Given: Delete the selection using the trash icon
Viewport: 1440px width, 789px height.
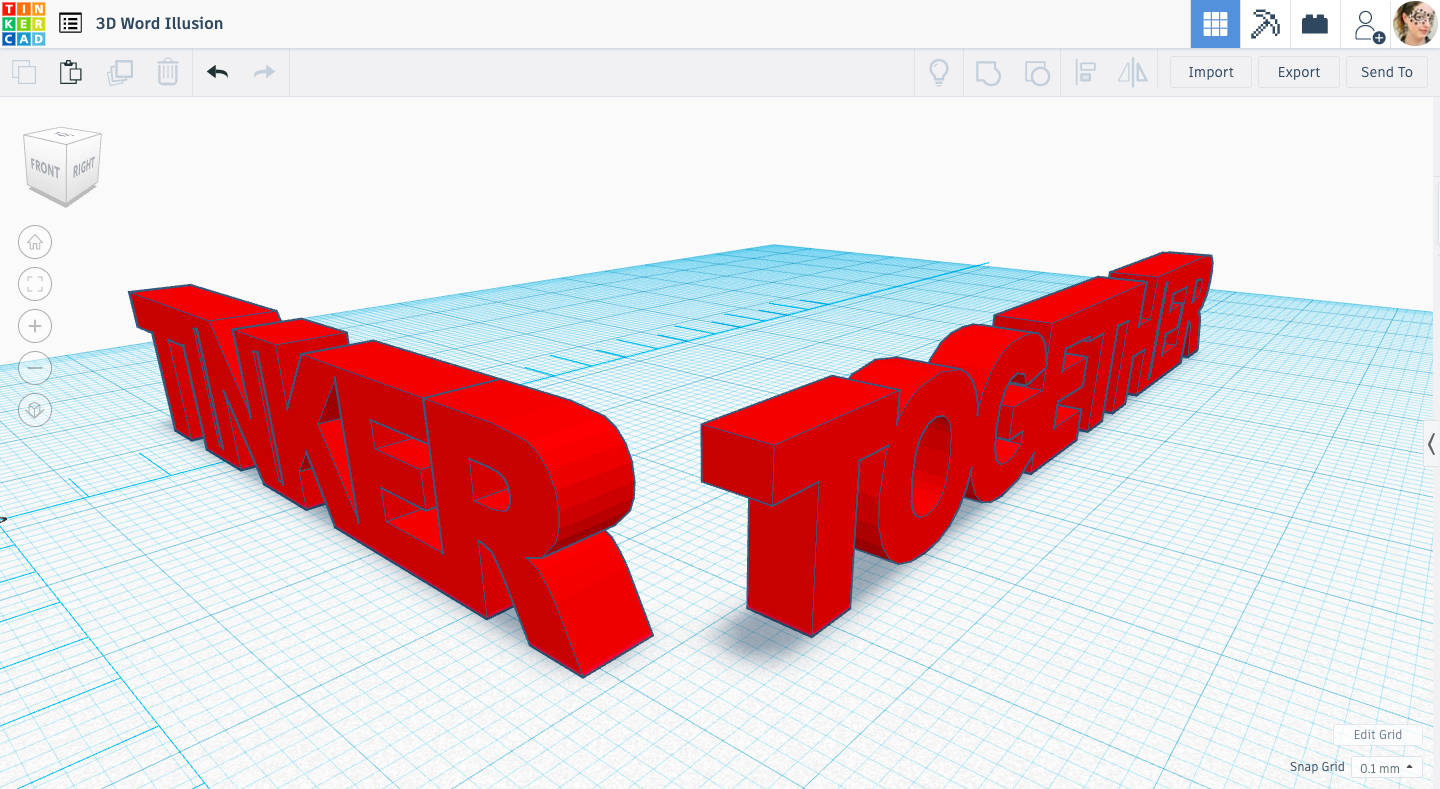Looking at the screenshot, I should pyautogui.click(x=167, y=72).
